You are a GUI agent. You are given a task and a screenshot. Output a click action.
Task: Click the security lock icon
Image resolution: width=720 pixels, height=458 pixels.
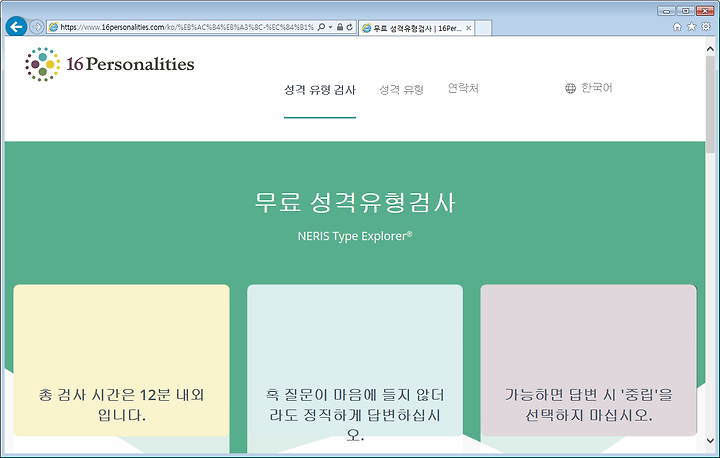point(340,27)
